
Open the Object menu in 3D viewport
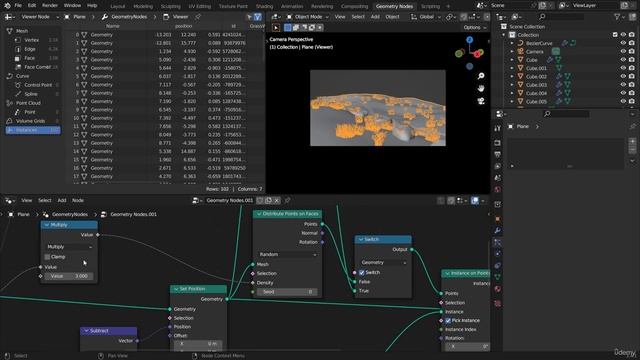[392, 17]
